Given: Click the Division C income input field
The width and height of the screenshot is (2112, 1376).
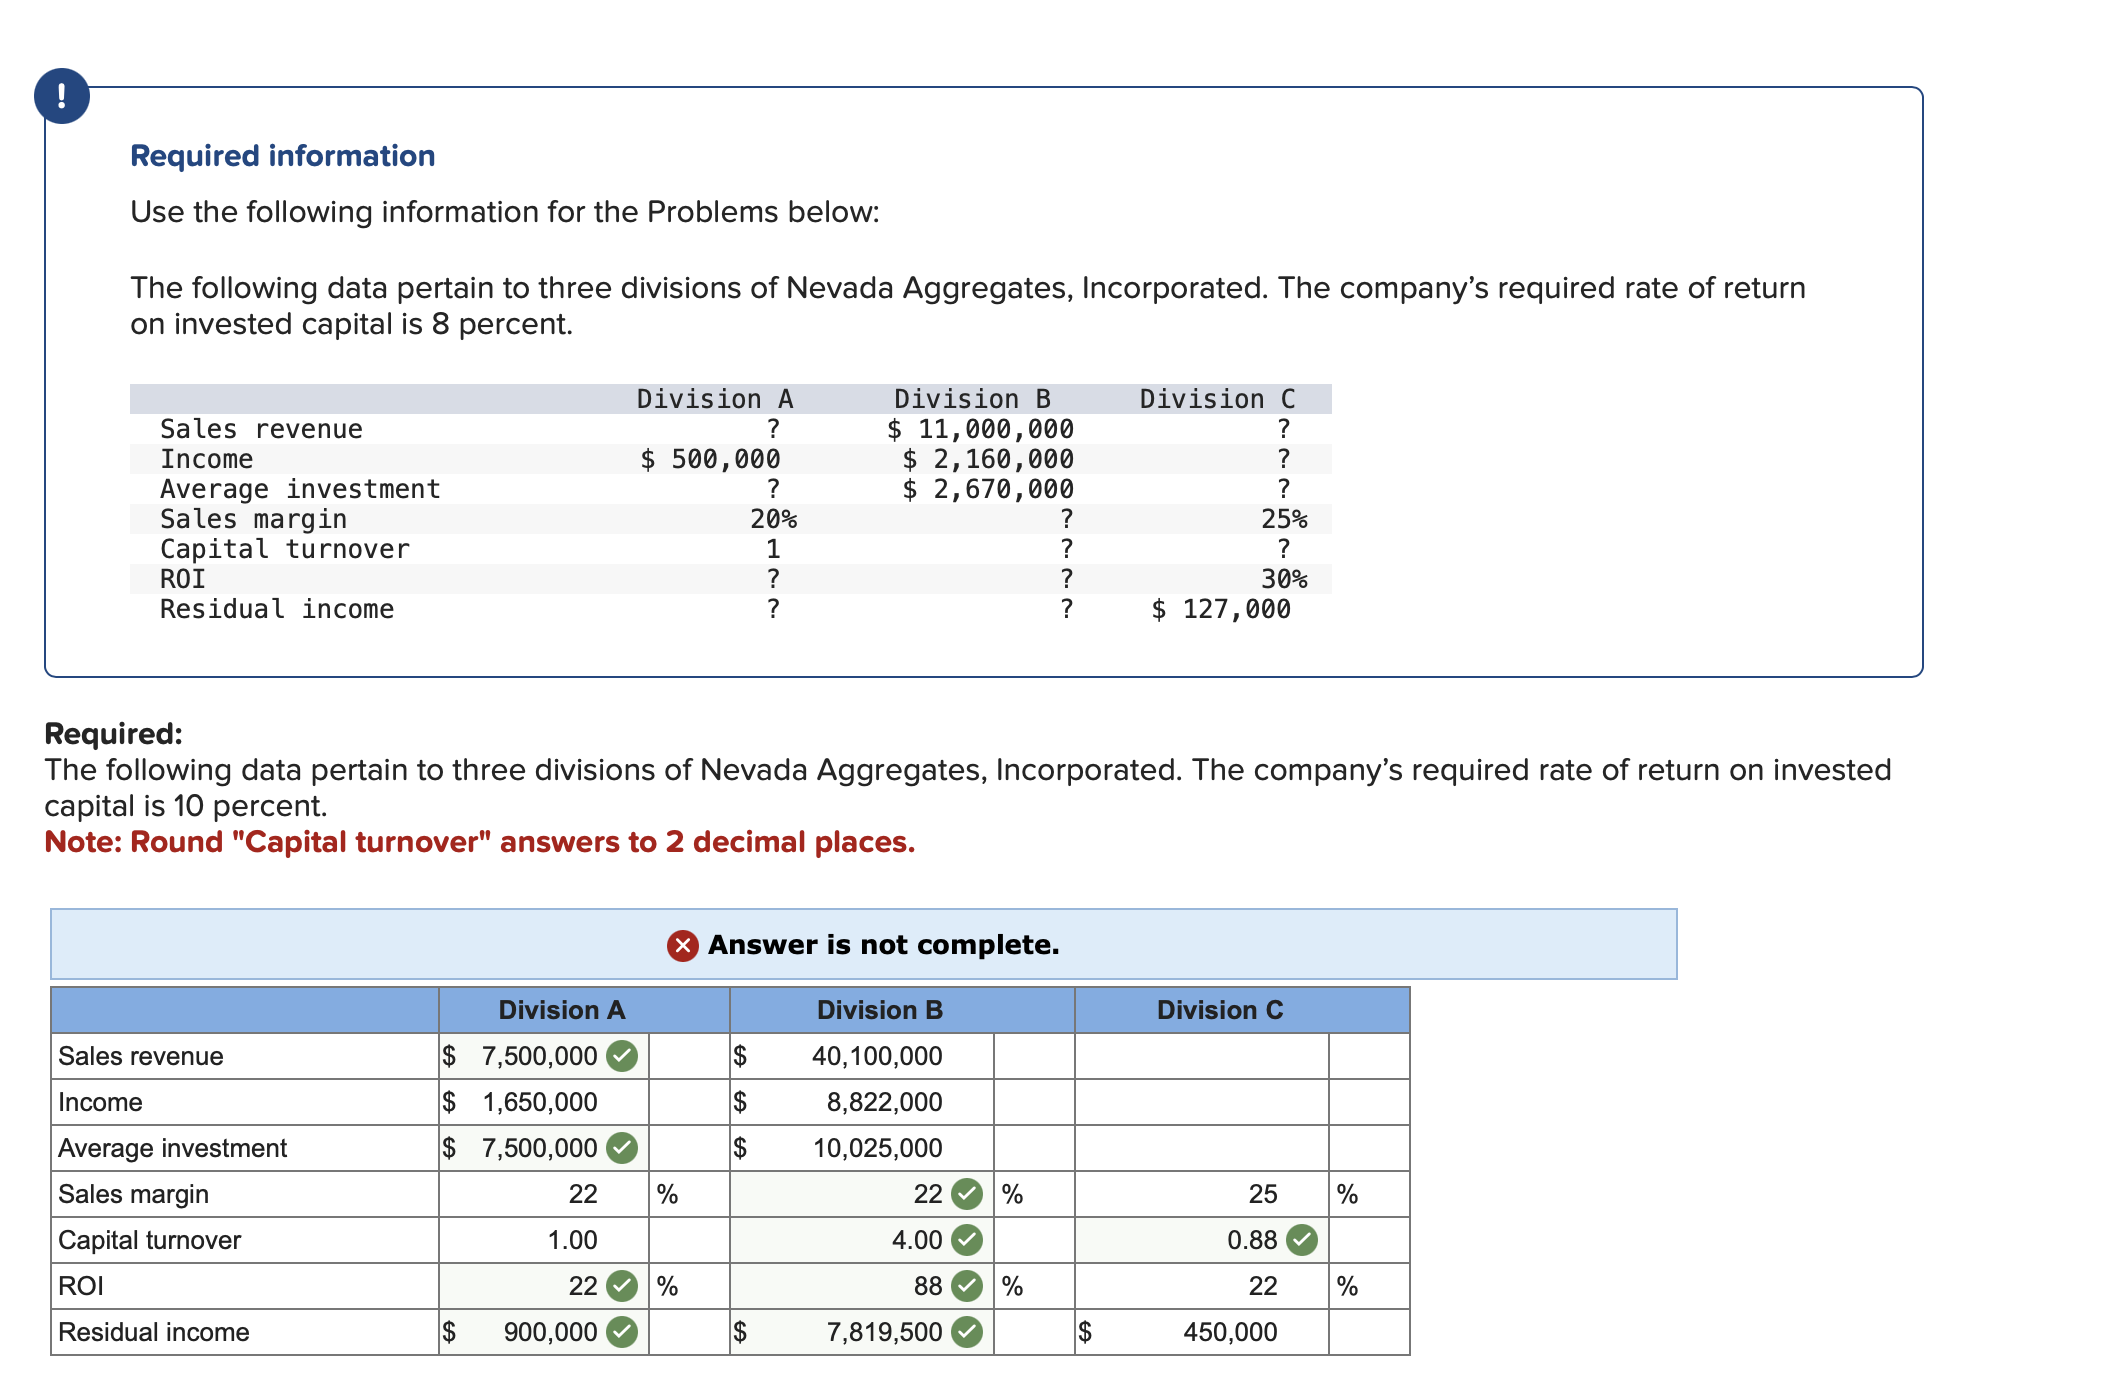Looking at the screenshot, I should [1200, 1101].
